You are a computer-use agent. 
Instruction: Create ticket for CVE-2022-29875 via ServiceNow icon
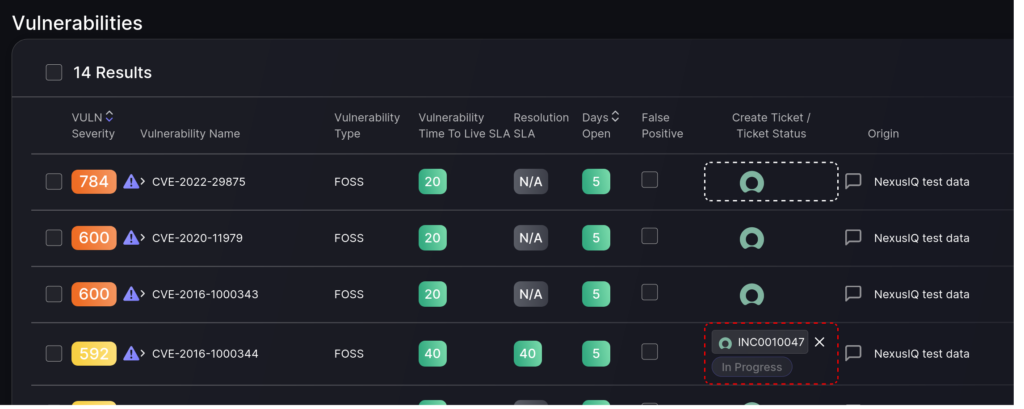coord(752,182)
